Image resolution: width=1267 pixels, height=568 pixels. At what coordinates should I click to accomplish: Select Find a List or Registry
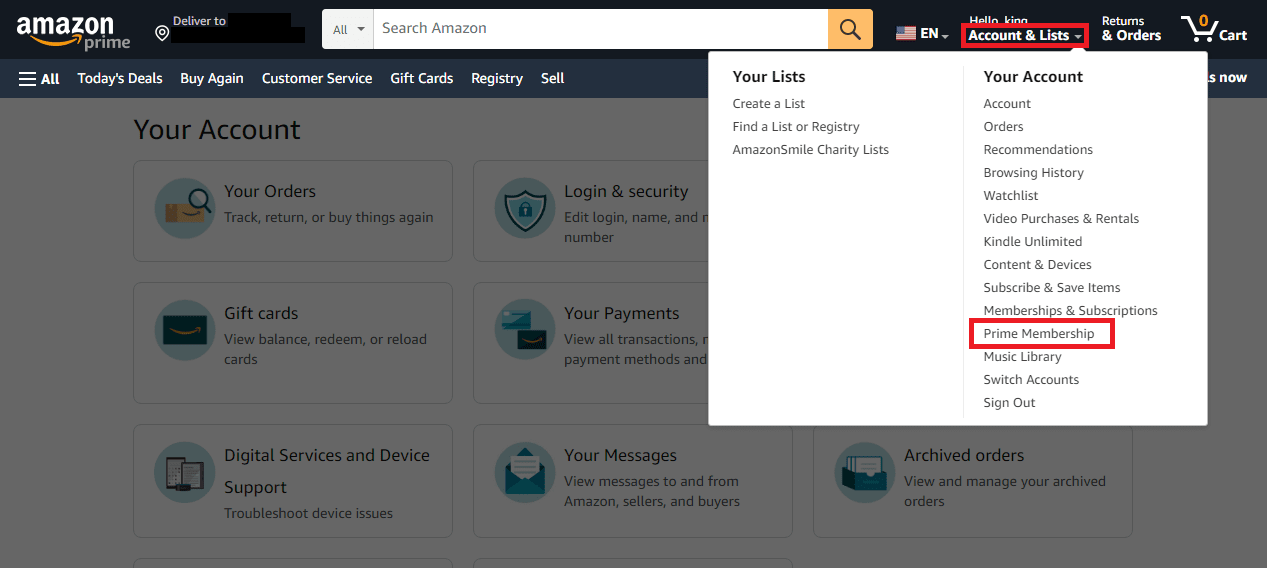click(796, 127)
